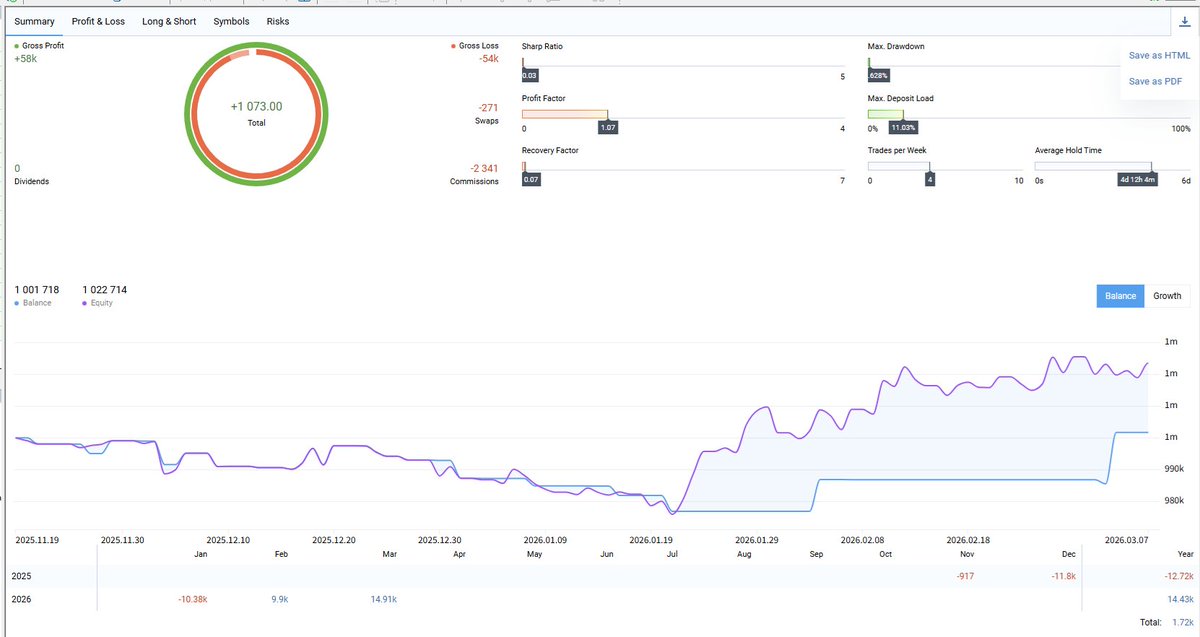1200x637 pixels.
Task: Click the blue Balance legend dot
Action: tap(17, 302)
